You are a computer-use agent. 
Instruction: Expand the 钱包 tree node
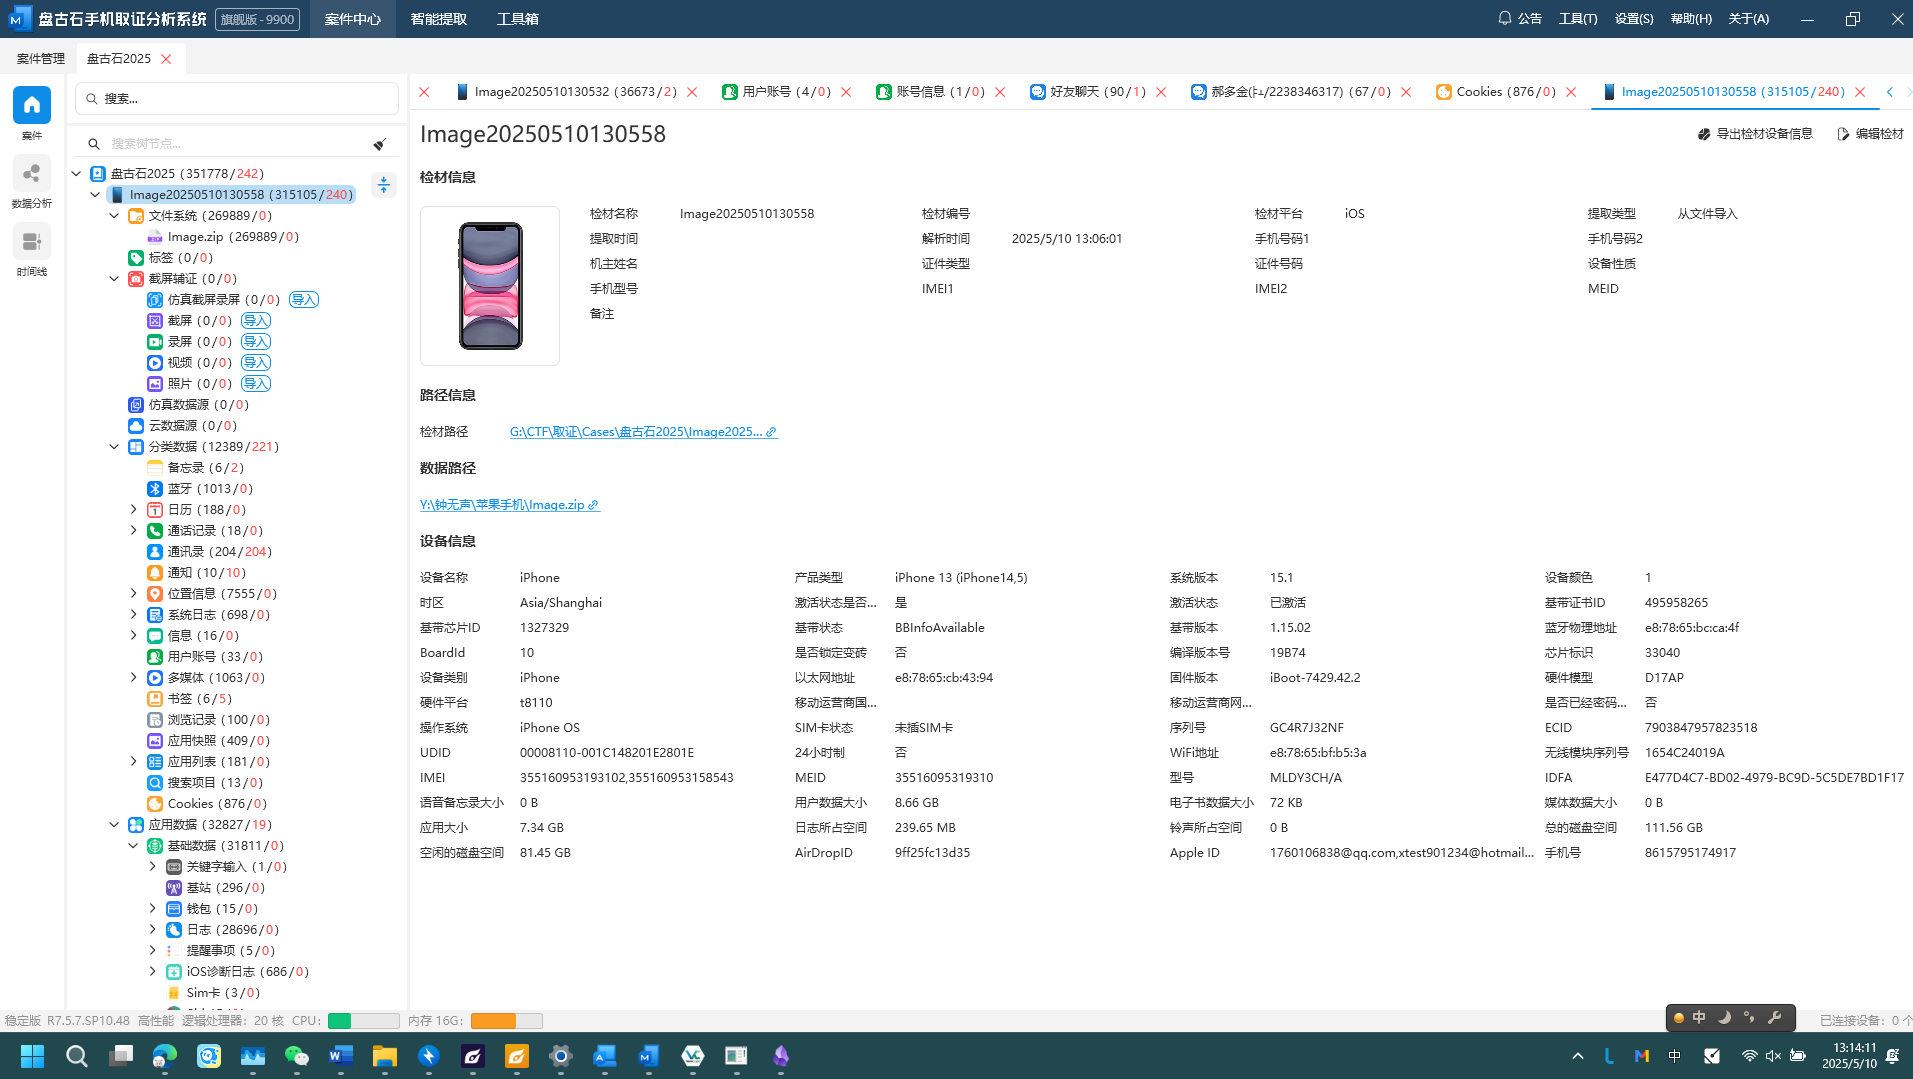tap(152, 909)
